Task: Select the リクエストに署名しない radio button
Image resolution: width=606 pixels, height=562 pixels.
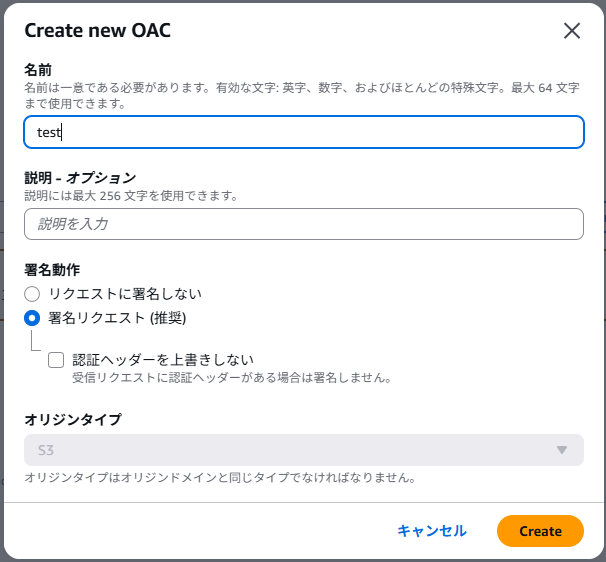Action: pos(32,294)
